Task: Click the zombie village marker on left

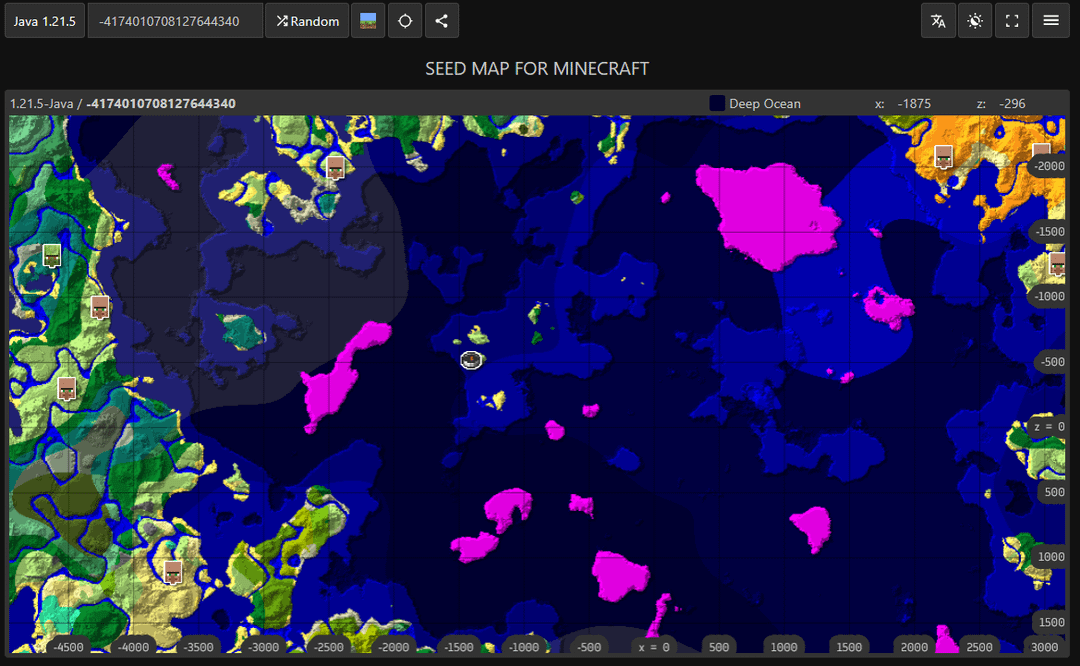Action: pyautogui.click(x=52, y=255)
